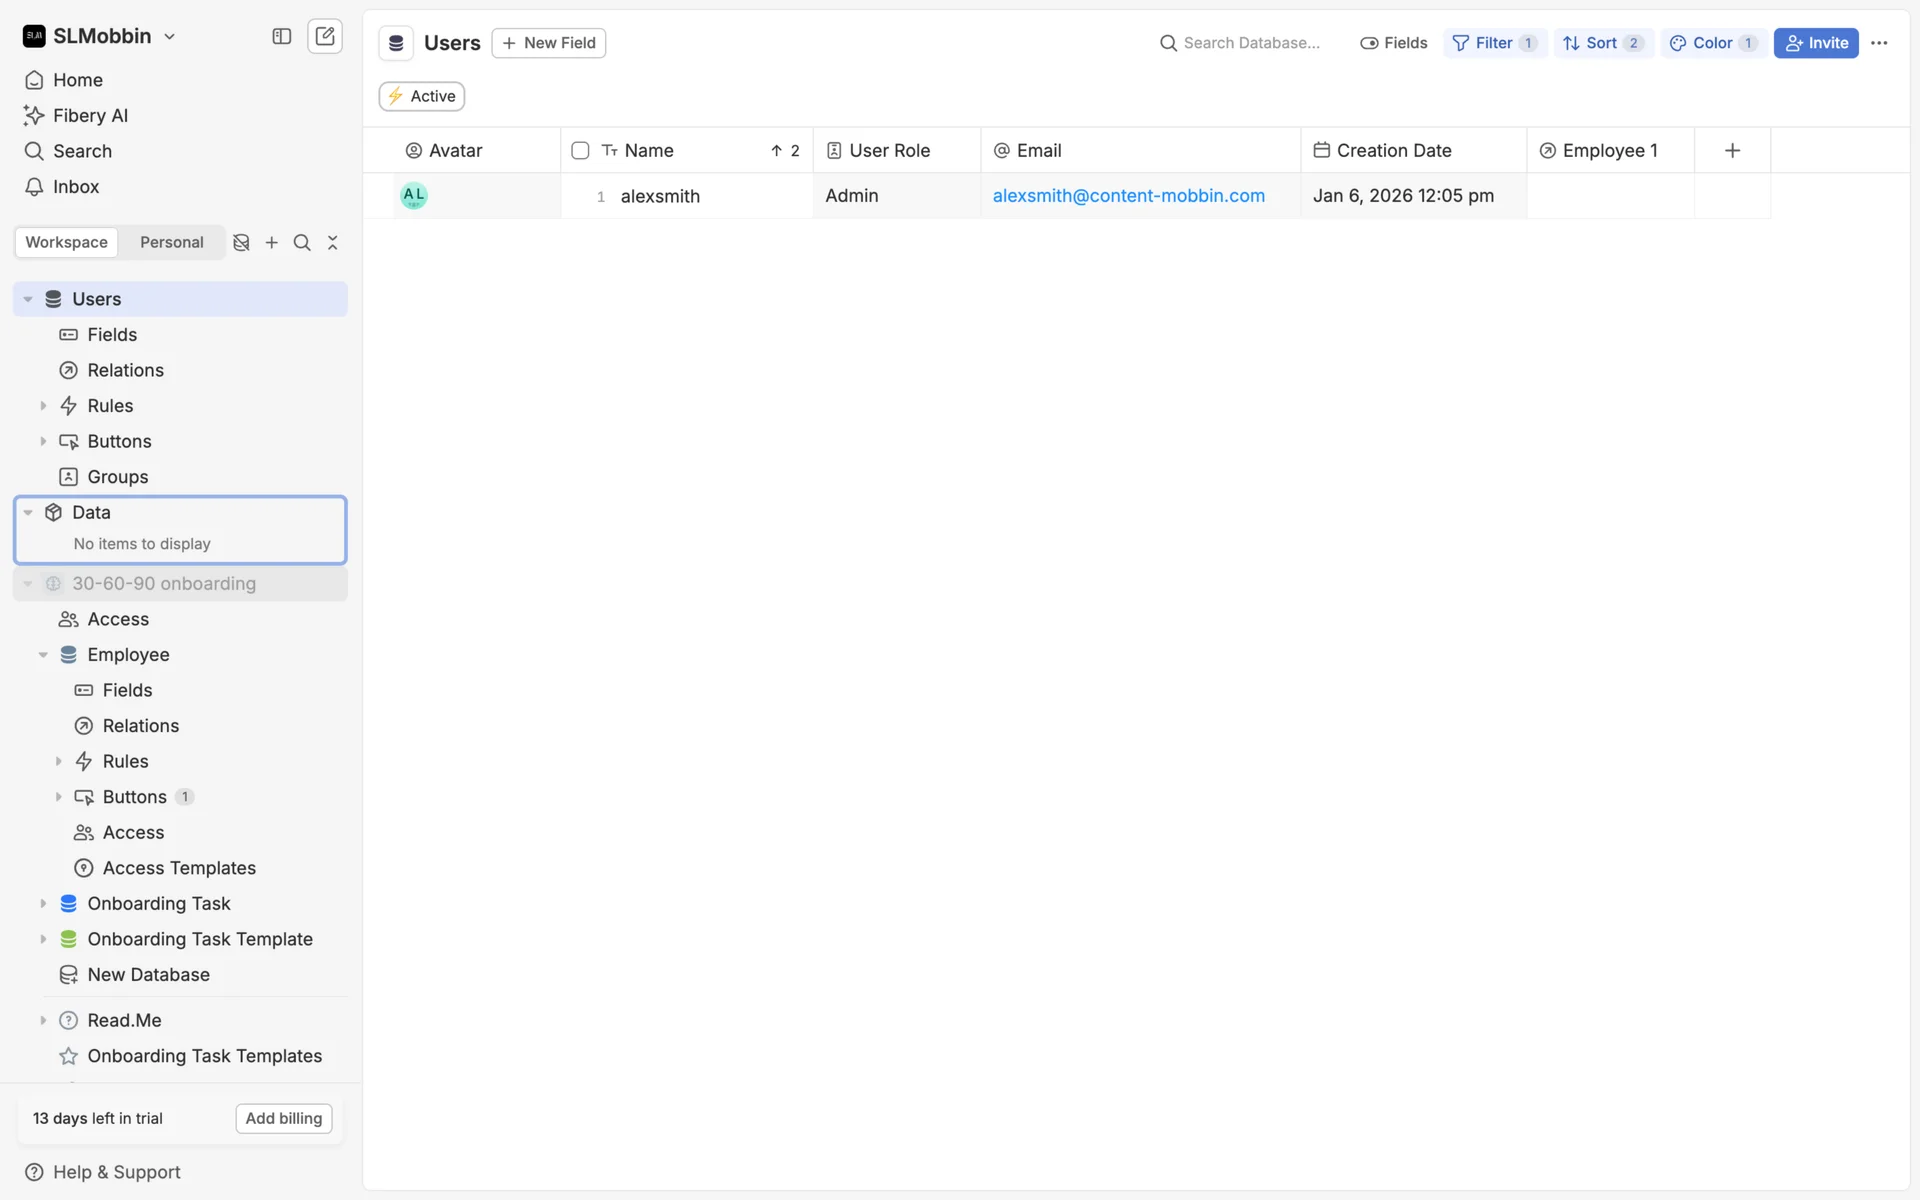Screen dimensions: 1920x1200
Task: Collapse the Employee database tree
Action: point(43,655)
